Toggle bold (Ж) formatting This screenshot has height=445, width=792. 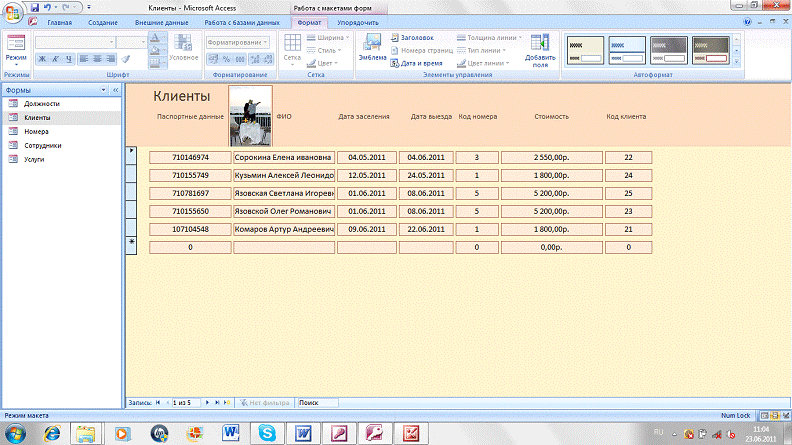point(42,58)
